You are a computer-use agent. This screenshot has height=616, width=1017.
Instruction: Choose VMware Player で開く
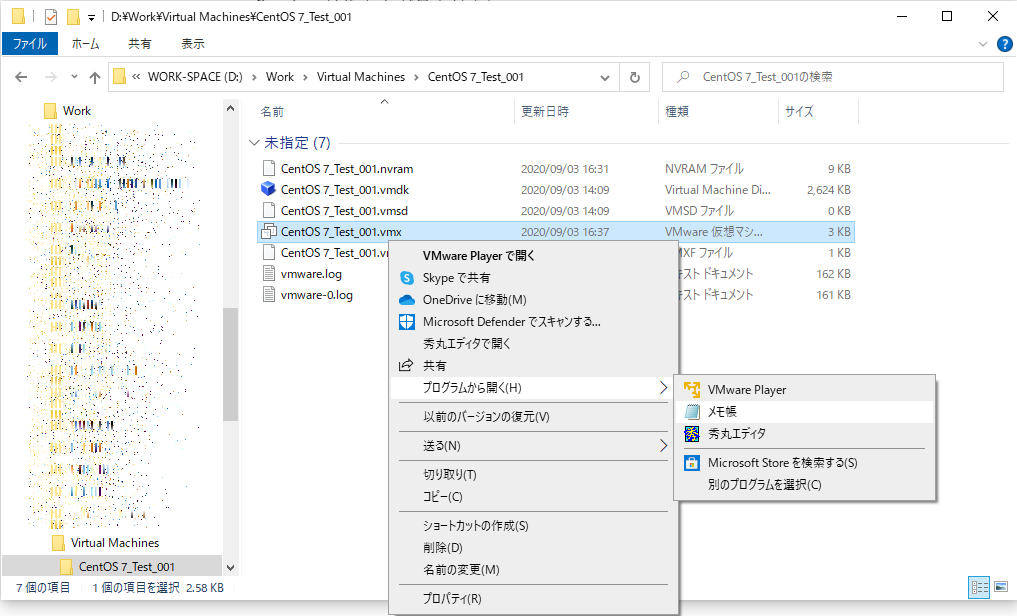(x=479, y=256)
